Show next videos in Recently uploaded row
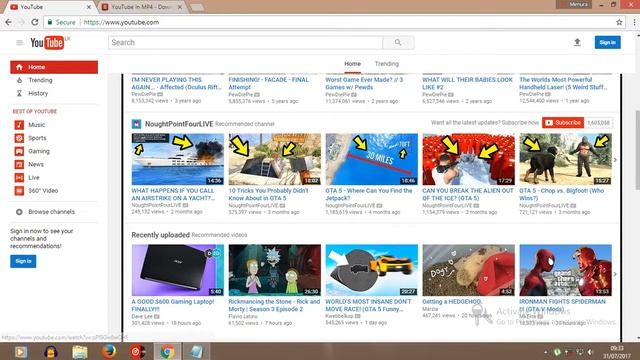Image resolution: width=640 pixels, height=360 pixels. click(x=615, y=274)
